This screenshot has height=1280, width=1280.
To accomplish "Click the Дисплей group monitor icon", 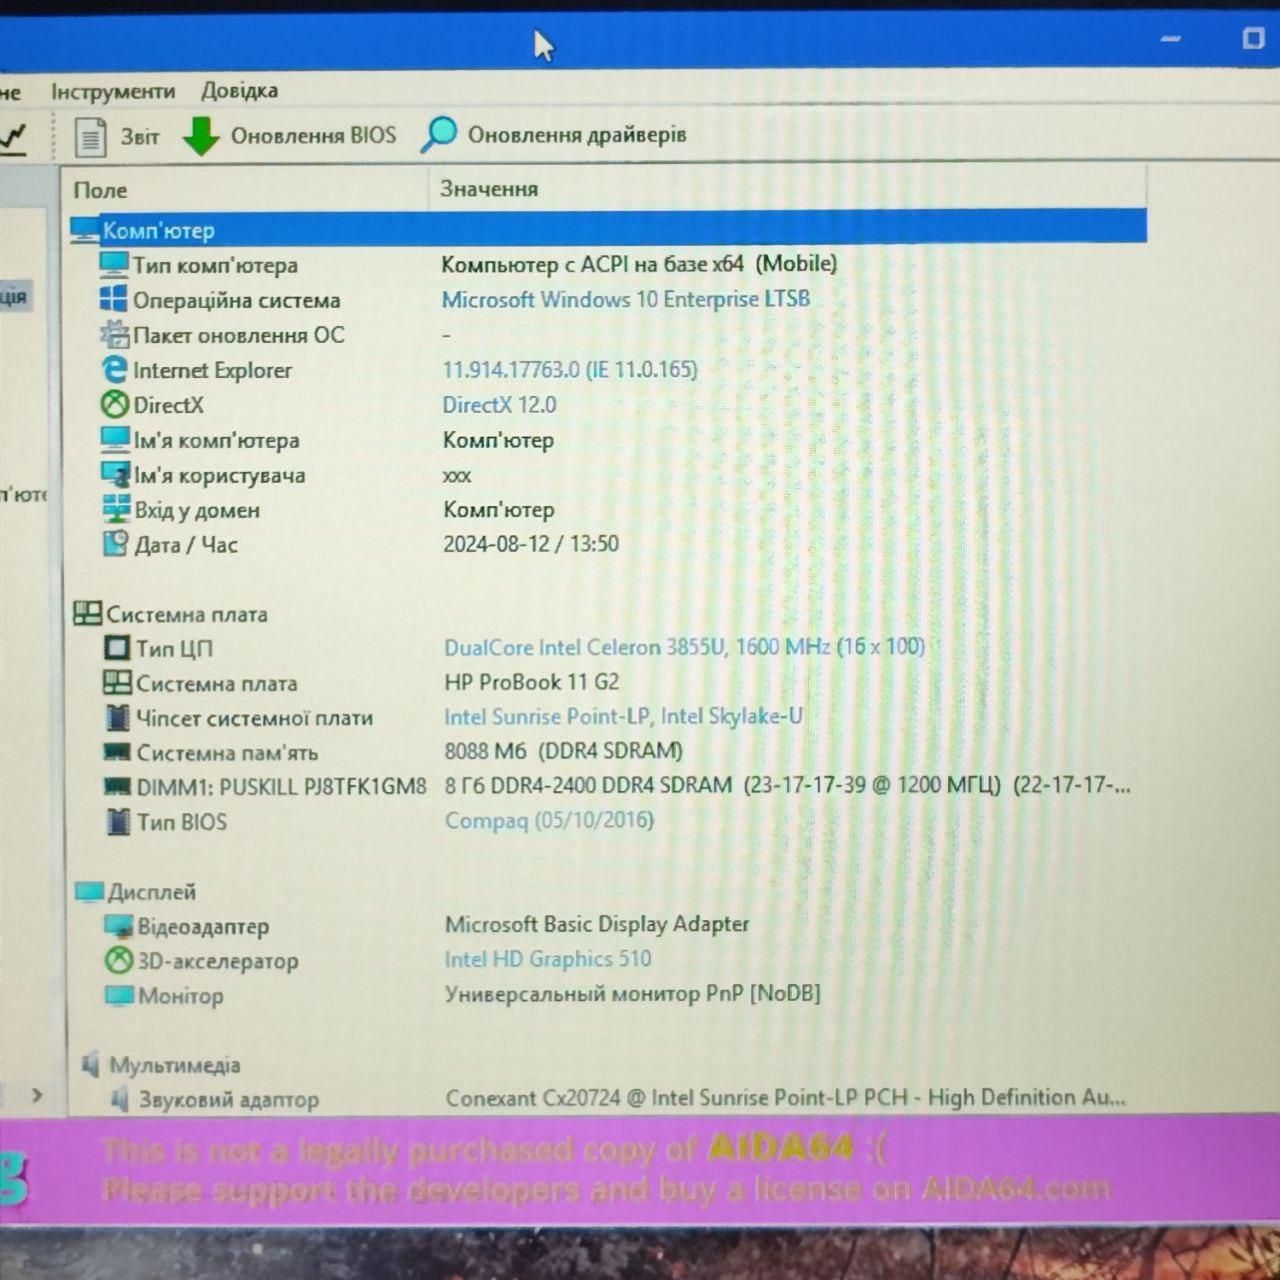I will coord(89,891).
